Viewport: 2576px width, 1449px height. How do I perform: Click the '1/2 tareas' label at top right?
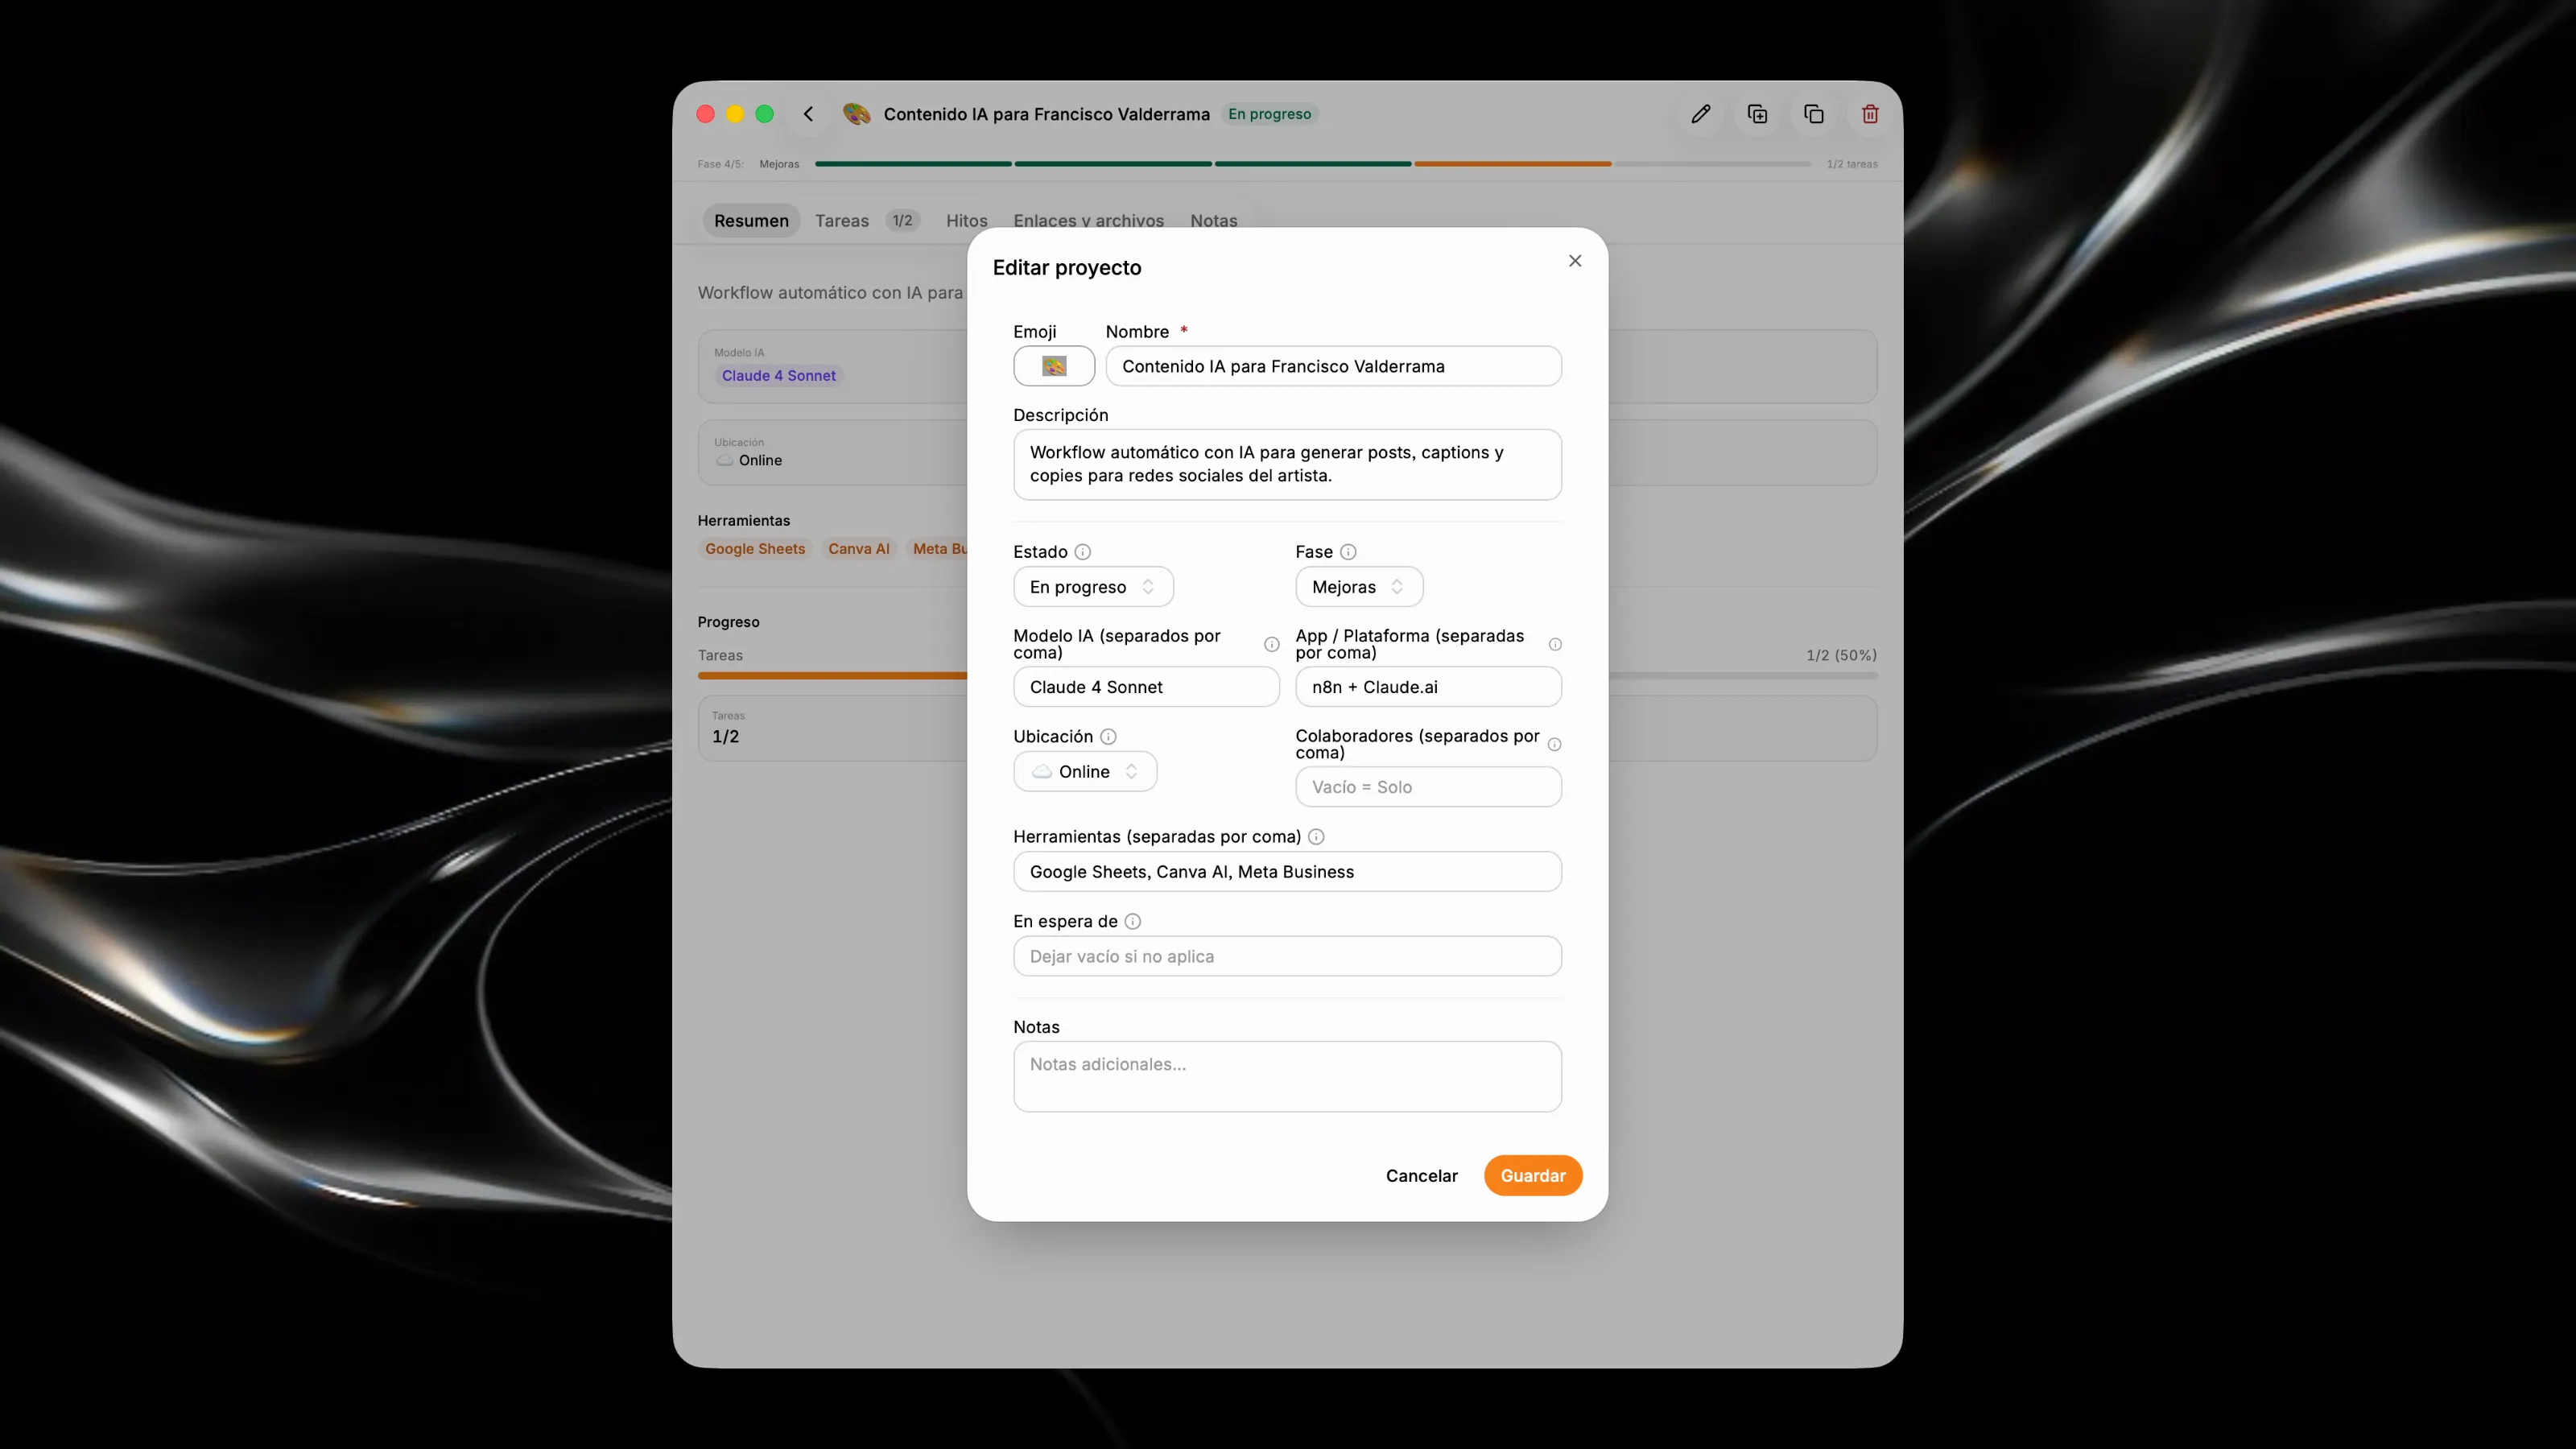(1852, 164)
